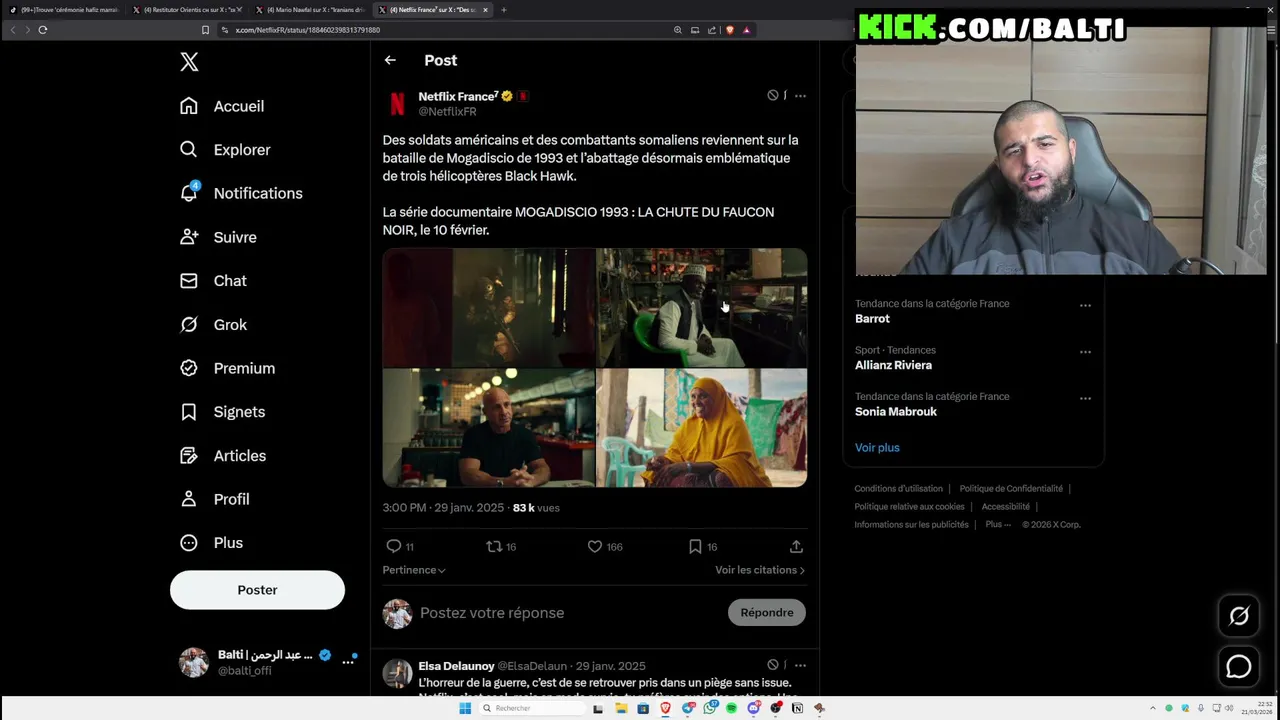Click the Répondre button
This screenshot has width=1280, height=720.
tap(767, 613)
